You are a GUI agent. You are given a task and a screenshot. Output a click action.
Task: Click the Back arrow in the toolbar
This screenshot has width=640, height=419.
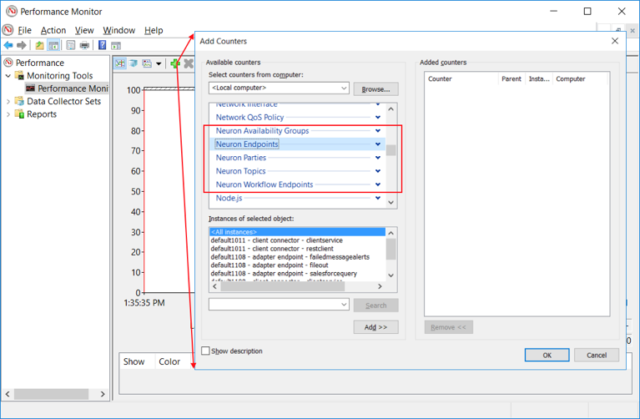[x=9, y=45]
